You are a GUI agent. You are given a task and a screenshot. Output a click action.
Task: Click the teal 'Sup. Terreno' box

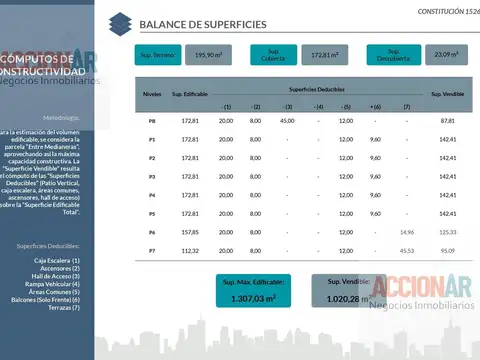[x=158, y=55]
